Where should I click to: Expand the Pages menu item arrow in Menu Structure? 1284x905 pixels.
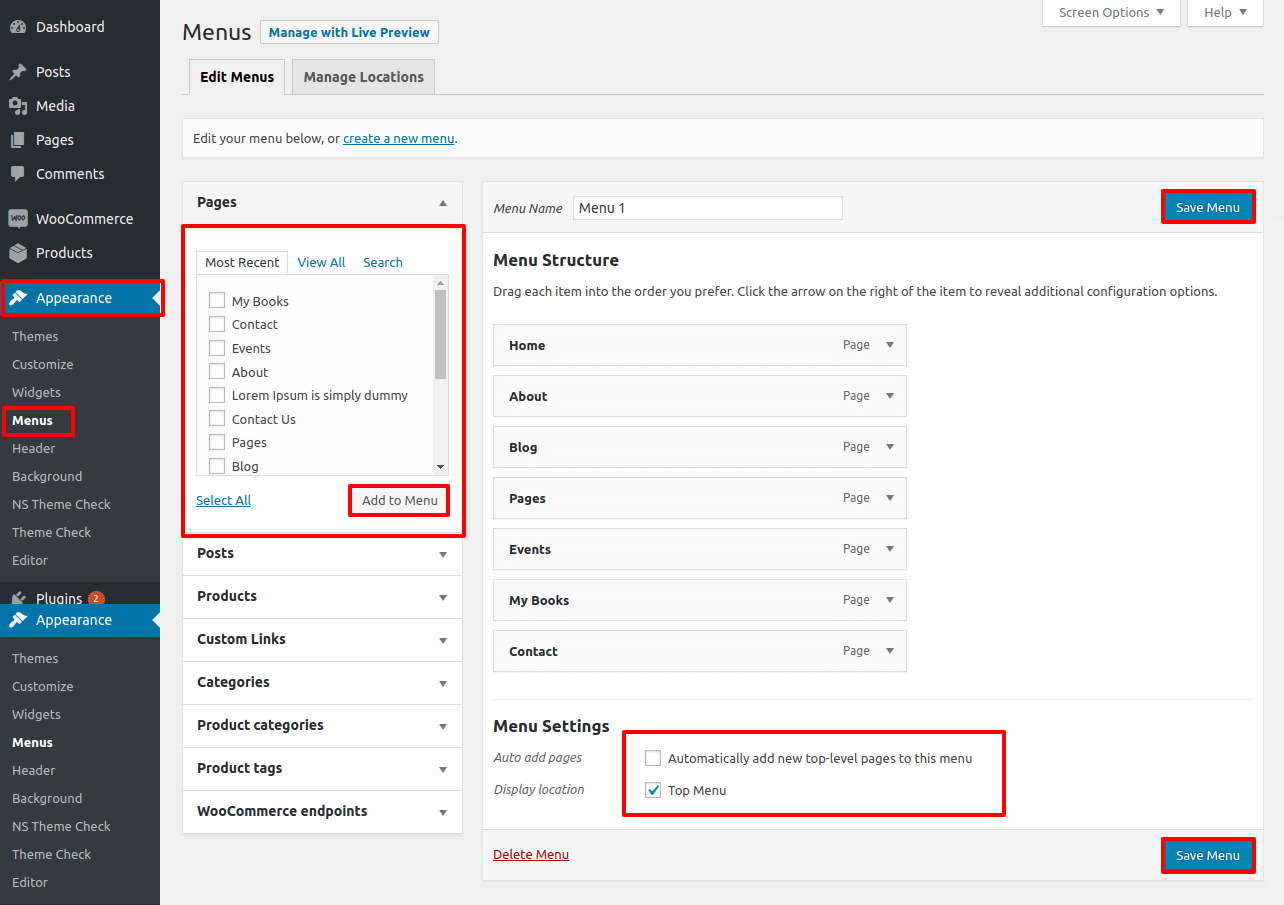tap(890, 498)
